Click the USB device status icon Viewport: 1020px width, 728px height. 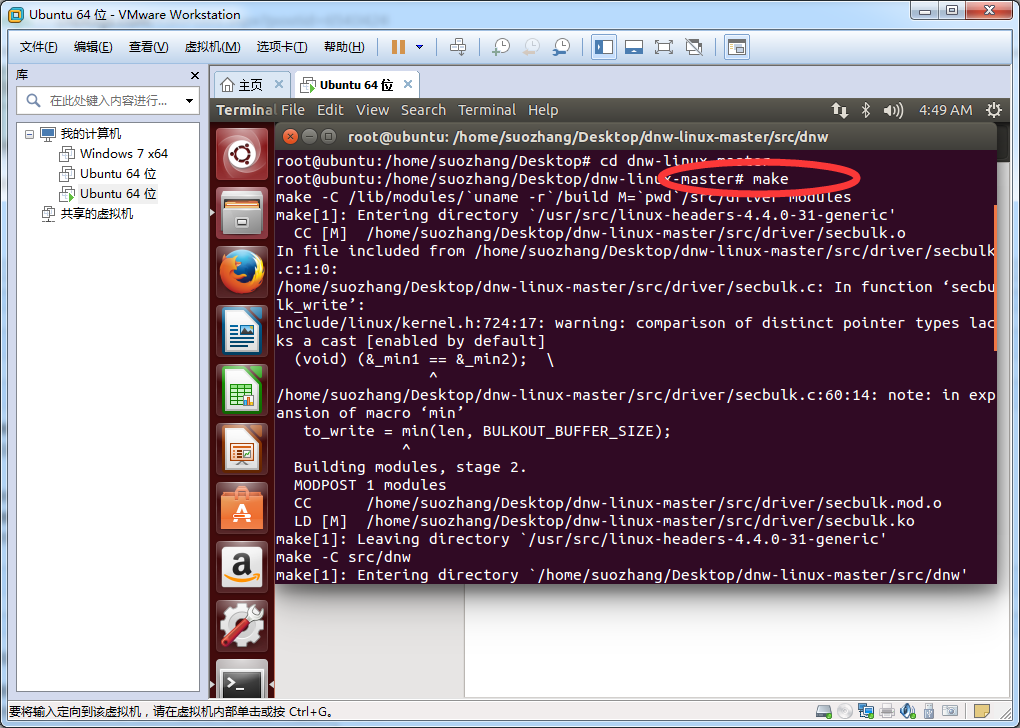929,711
